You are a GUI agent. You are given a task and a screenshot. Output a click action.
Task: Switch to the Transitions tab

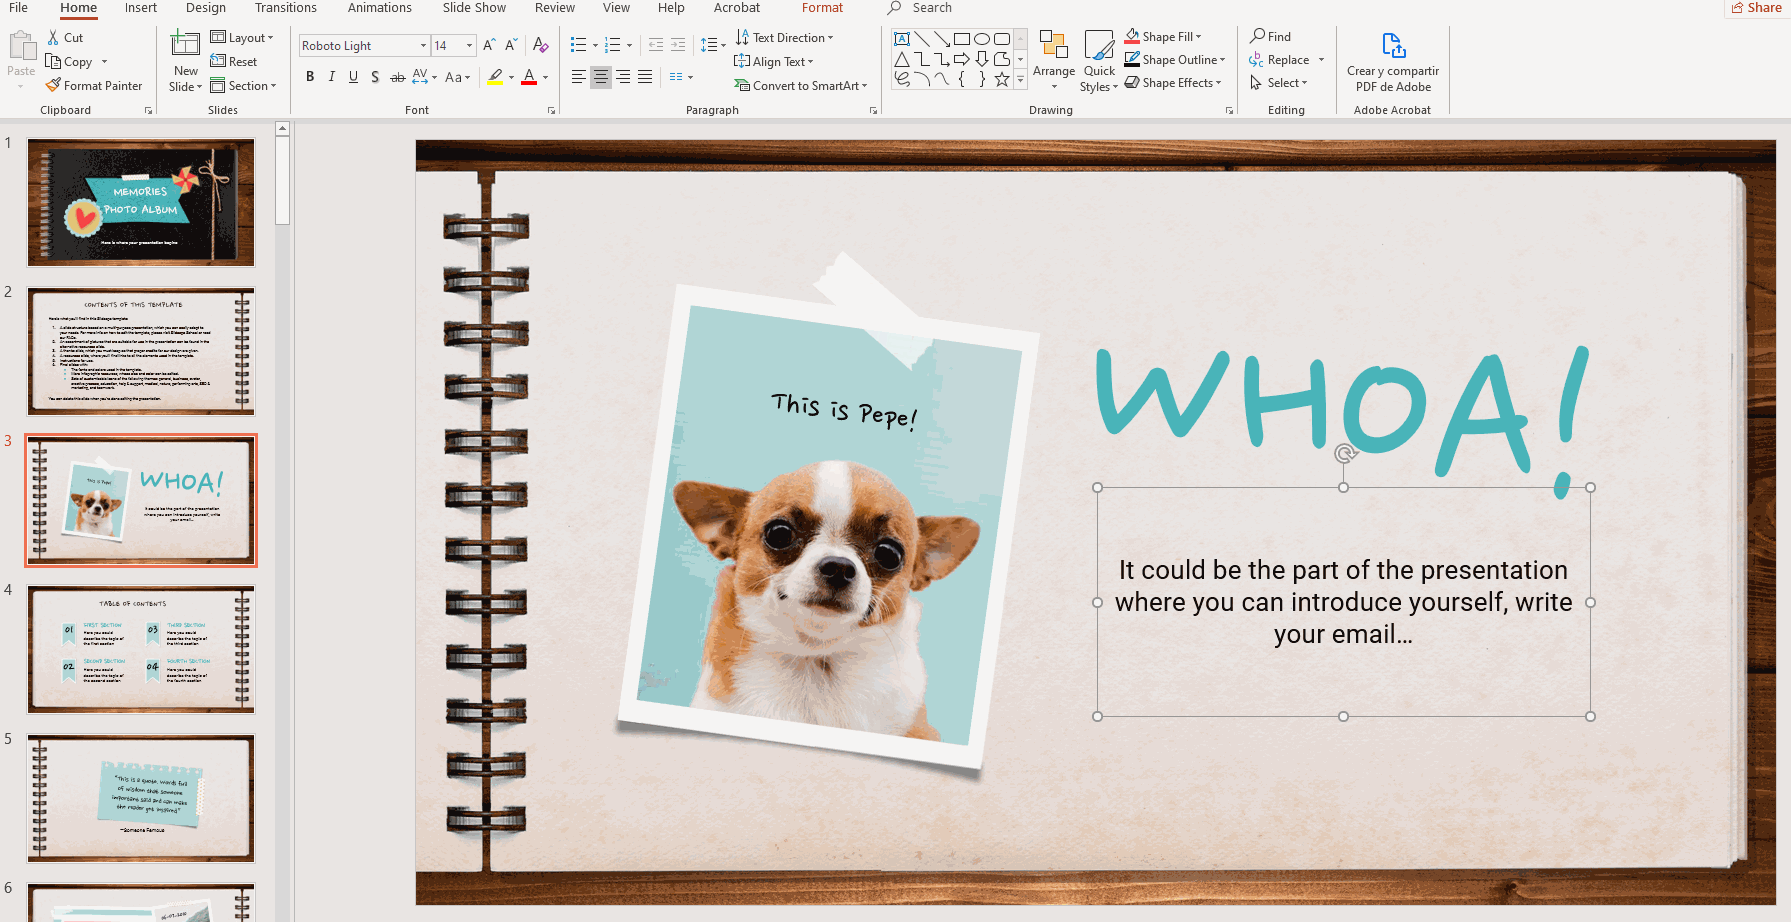pyautogui.click(x=285, y=8)
